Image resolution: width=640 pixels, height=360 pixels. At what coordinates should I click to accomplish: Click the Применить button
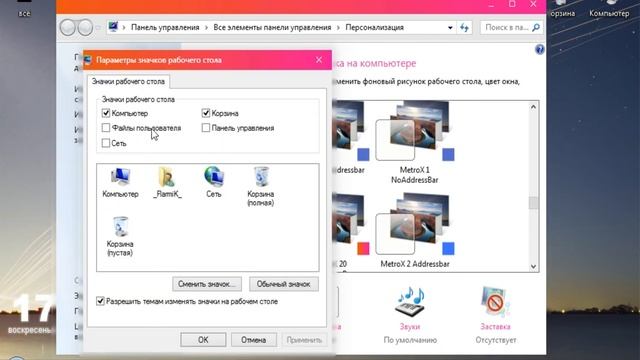[304, 340]
